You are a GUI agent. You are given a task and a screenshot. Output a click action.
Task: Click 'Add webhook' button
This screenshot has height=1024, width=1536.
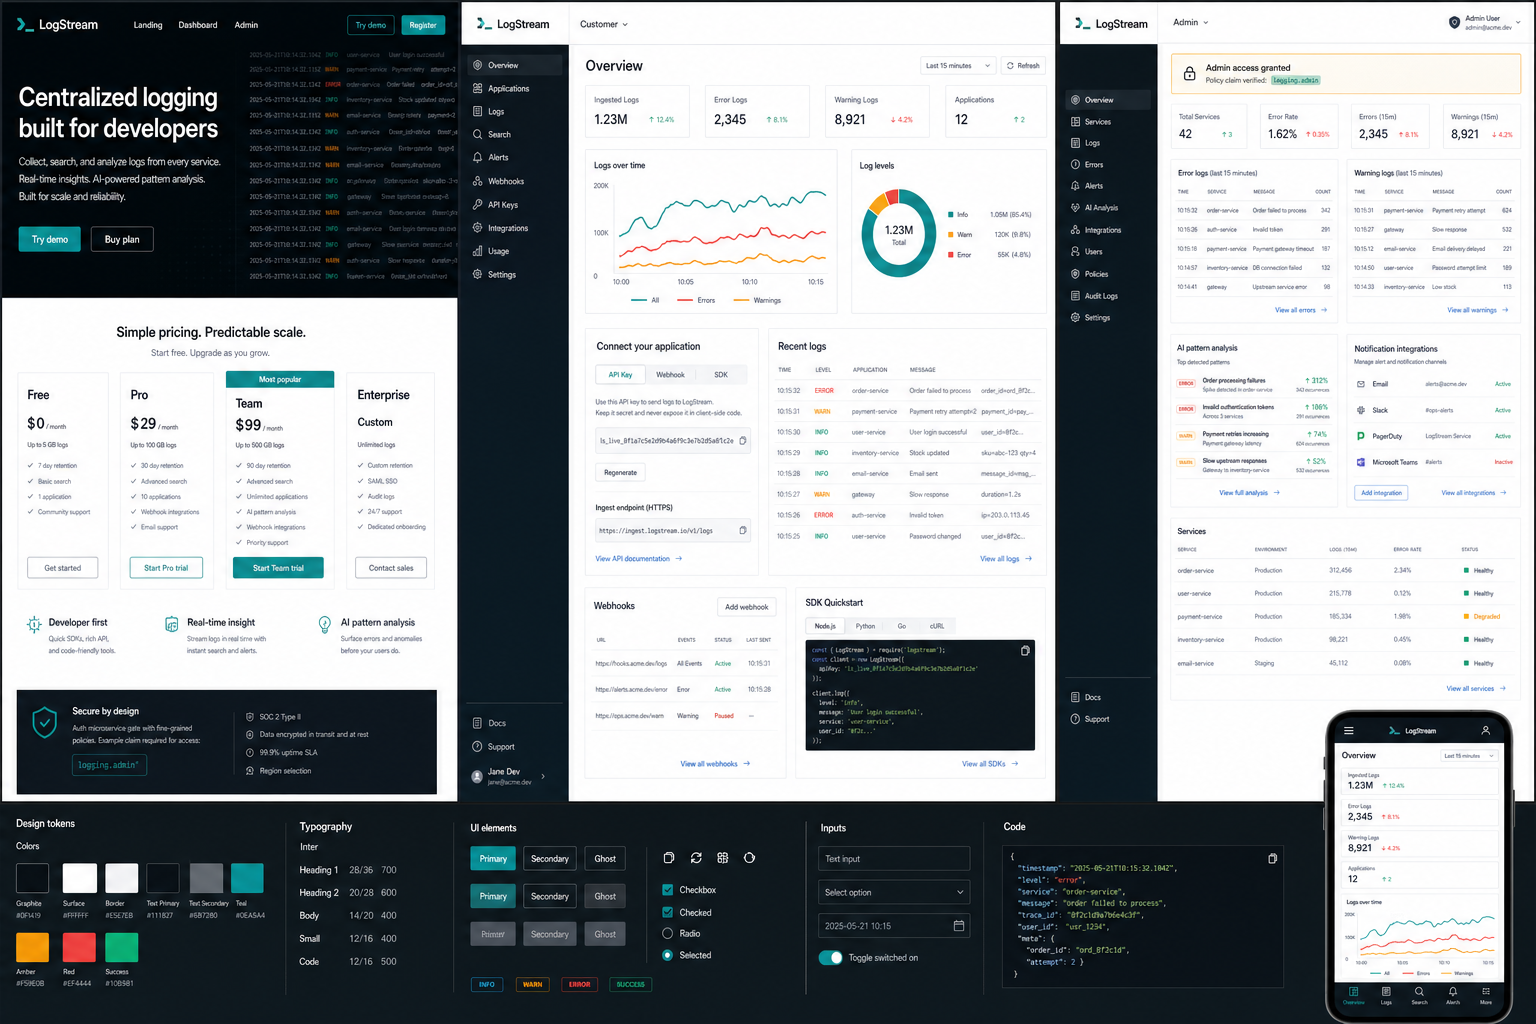pos(747,607)
